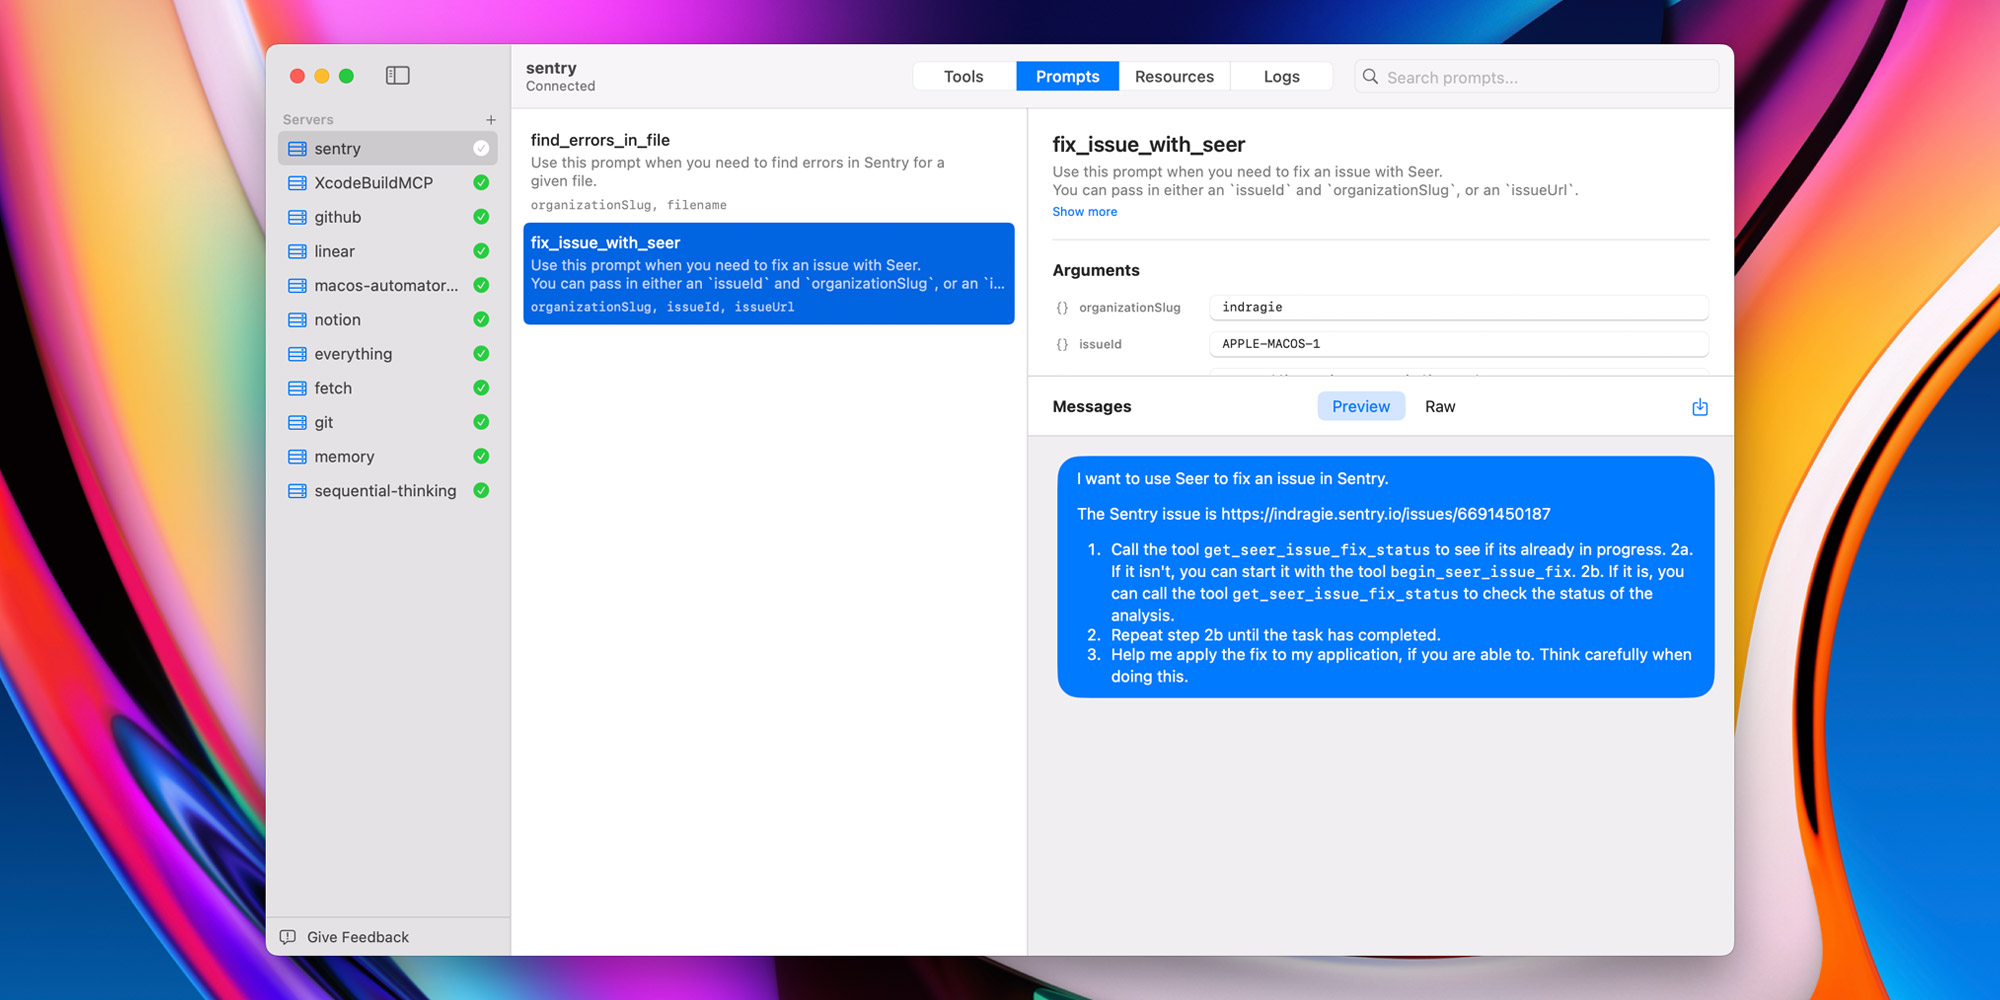The width and height of the screenshot is (2000, 1000).
Task: Switch Messages view to Raw
Action: 1439,407
